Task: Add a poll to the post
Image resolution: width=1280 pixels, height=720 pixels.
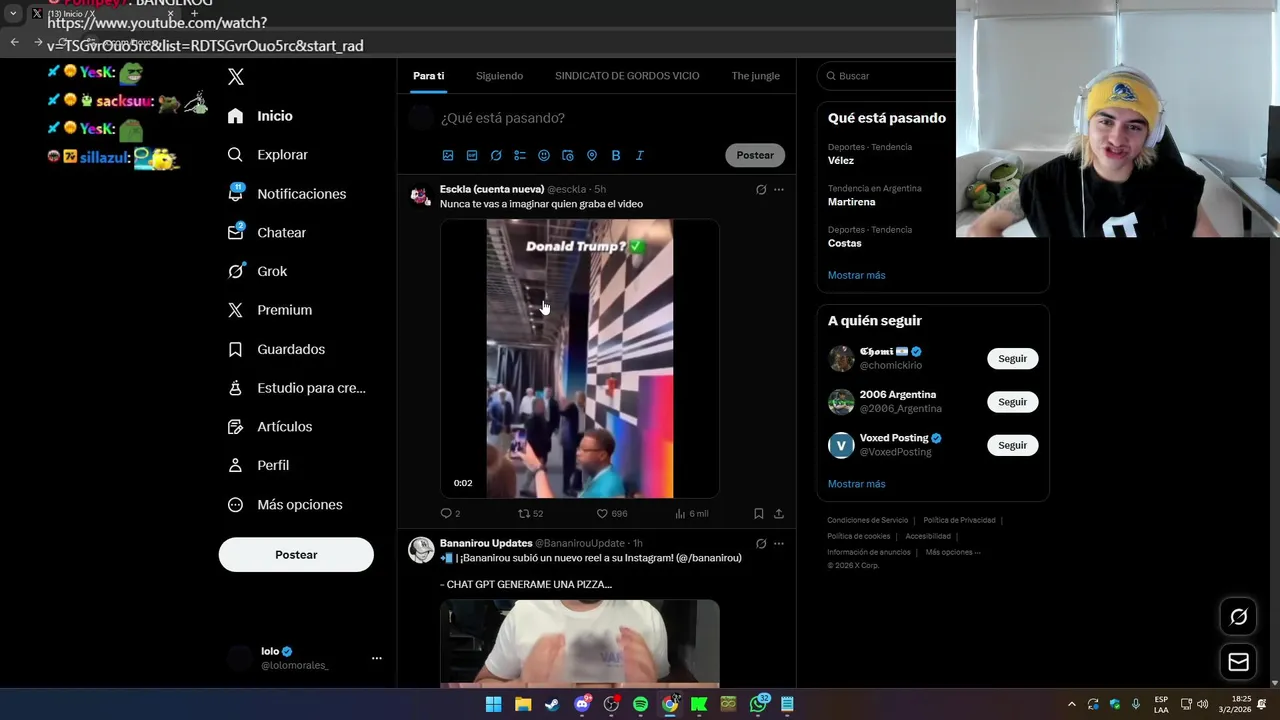Action: click(520, 155)
